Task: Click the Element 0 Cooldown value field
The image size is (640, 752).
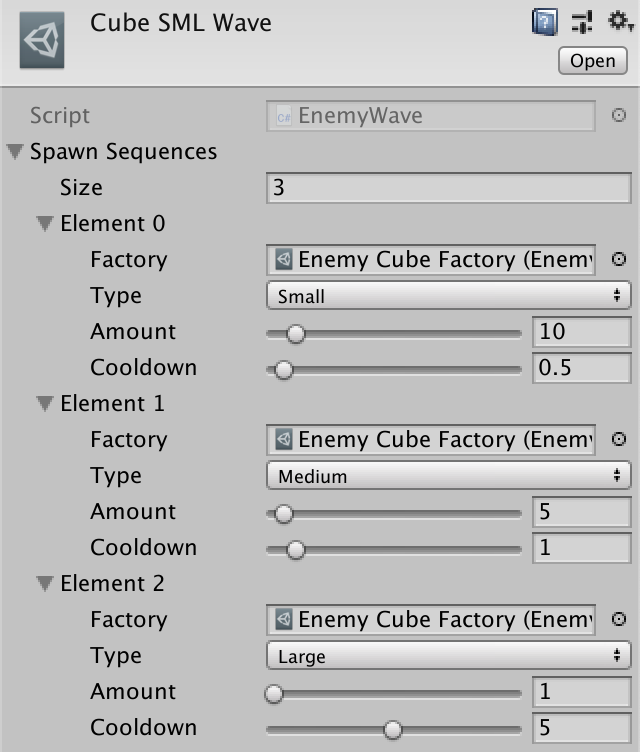Action: 583,368
